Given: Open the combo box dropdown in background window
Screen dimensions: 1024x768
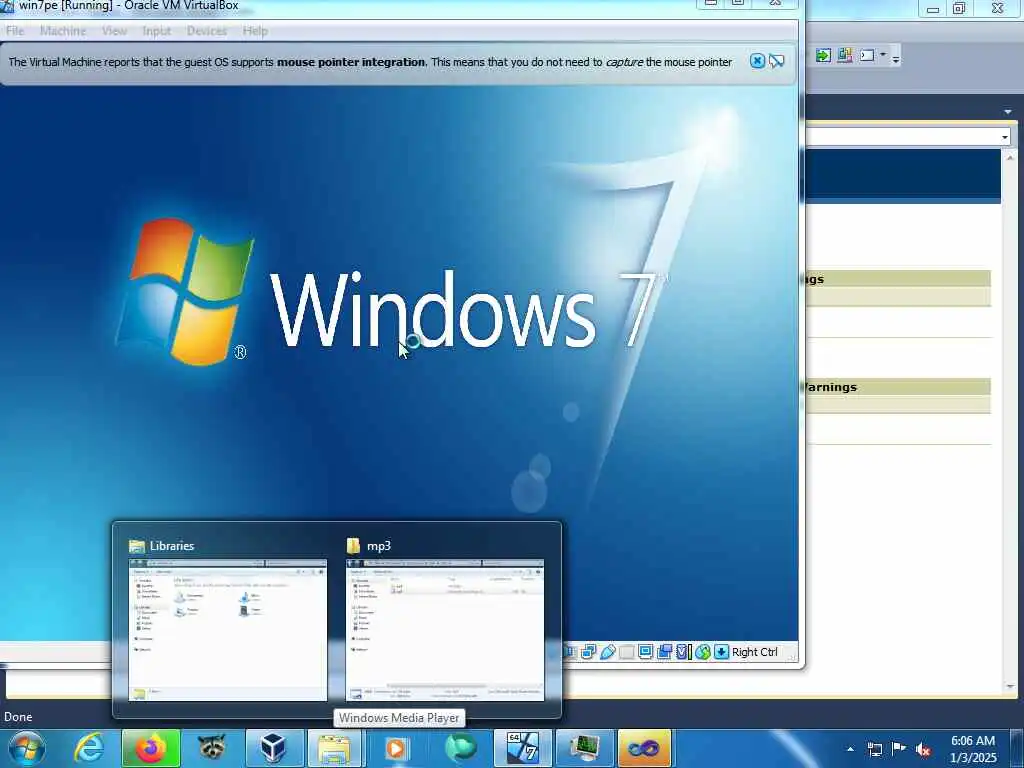Looking at the screenshot, I should [x=1005, y=136].
